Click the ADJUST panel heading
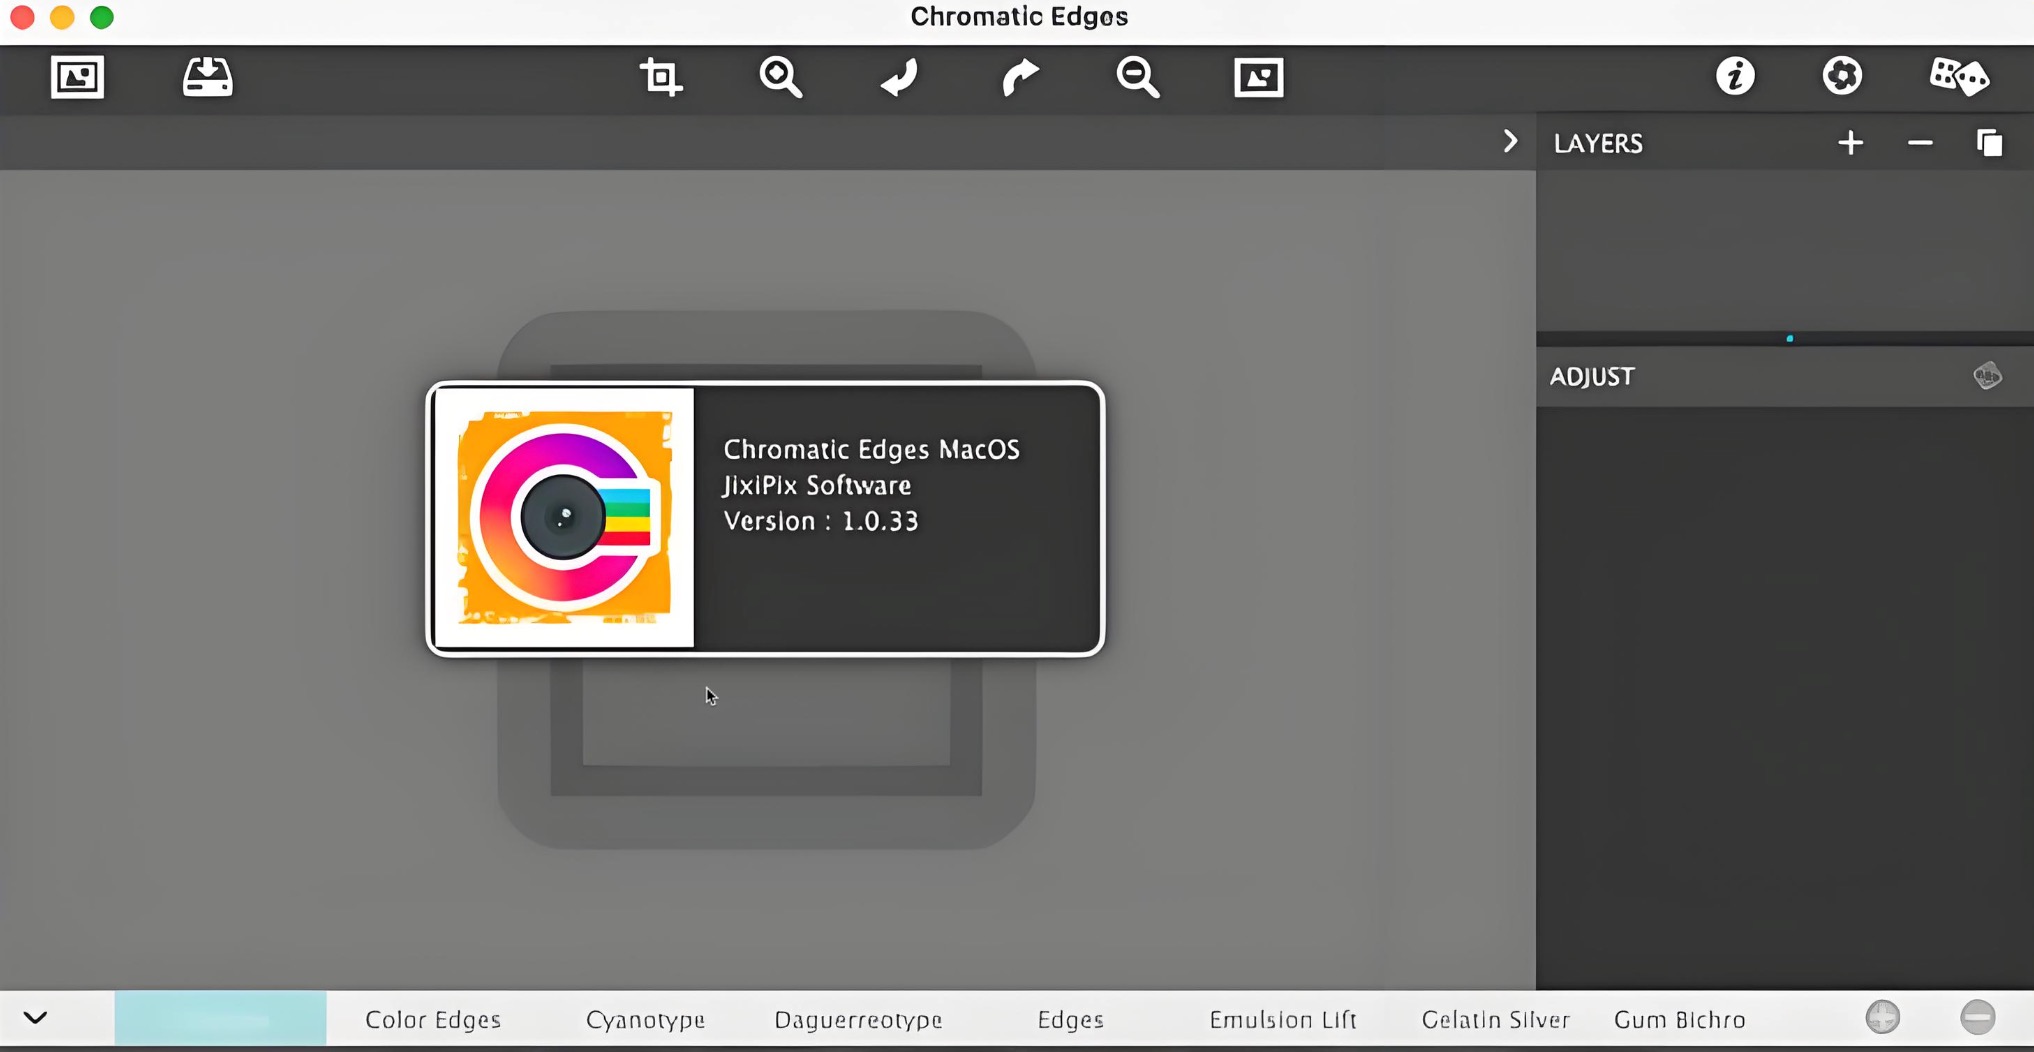The width and height of the screenshot is (2034, 1052). coord(1592,376)
